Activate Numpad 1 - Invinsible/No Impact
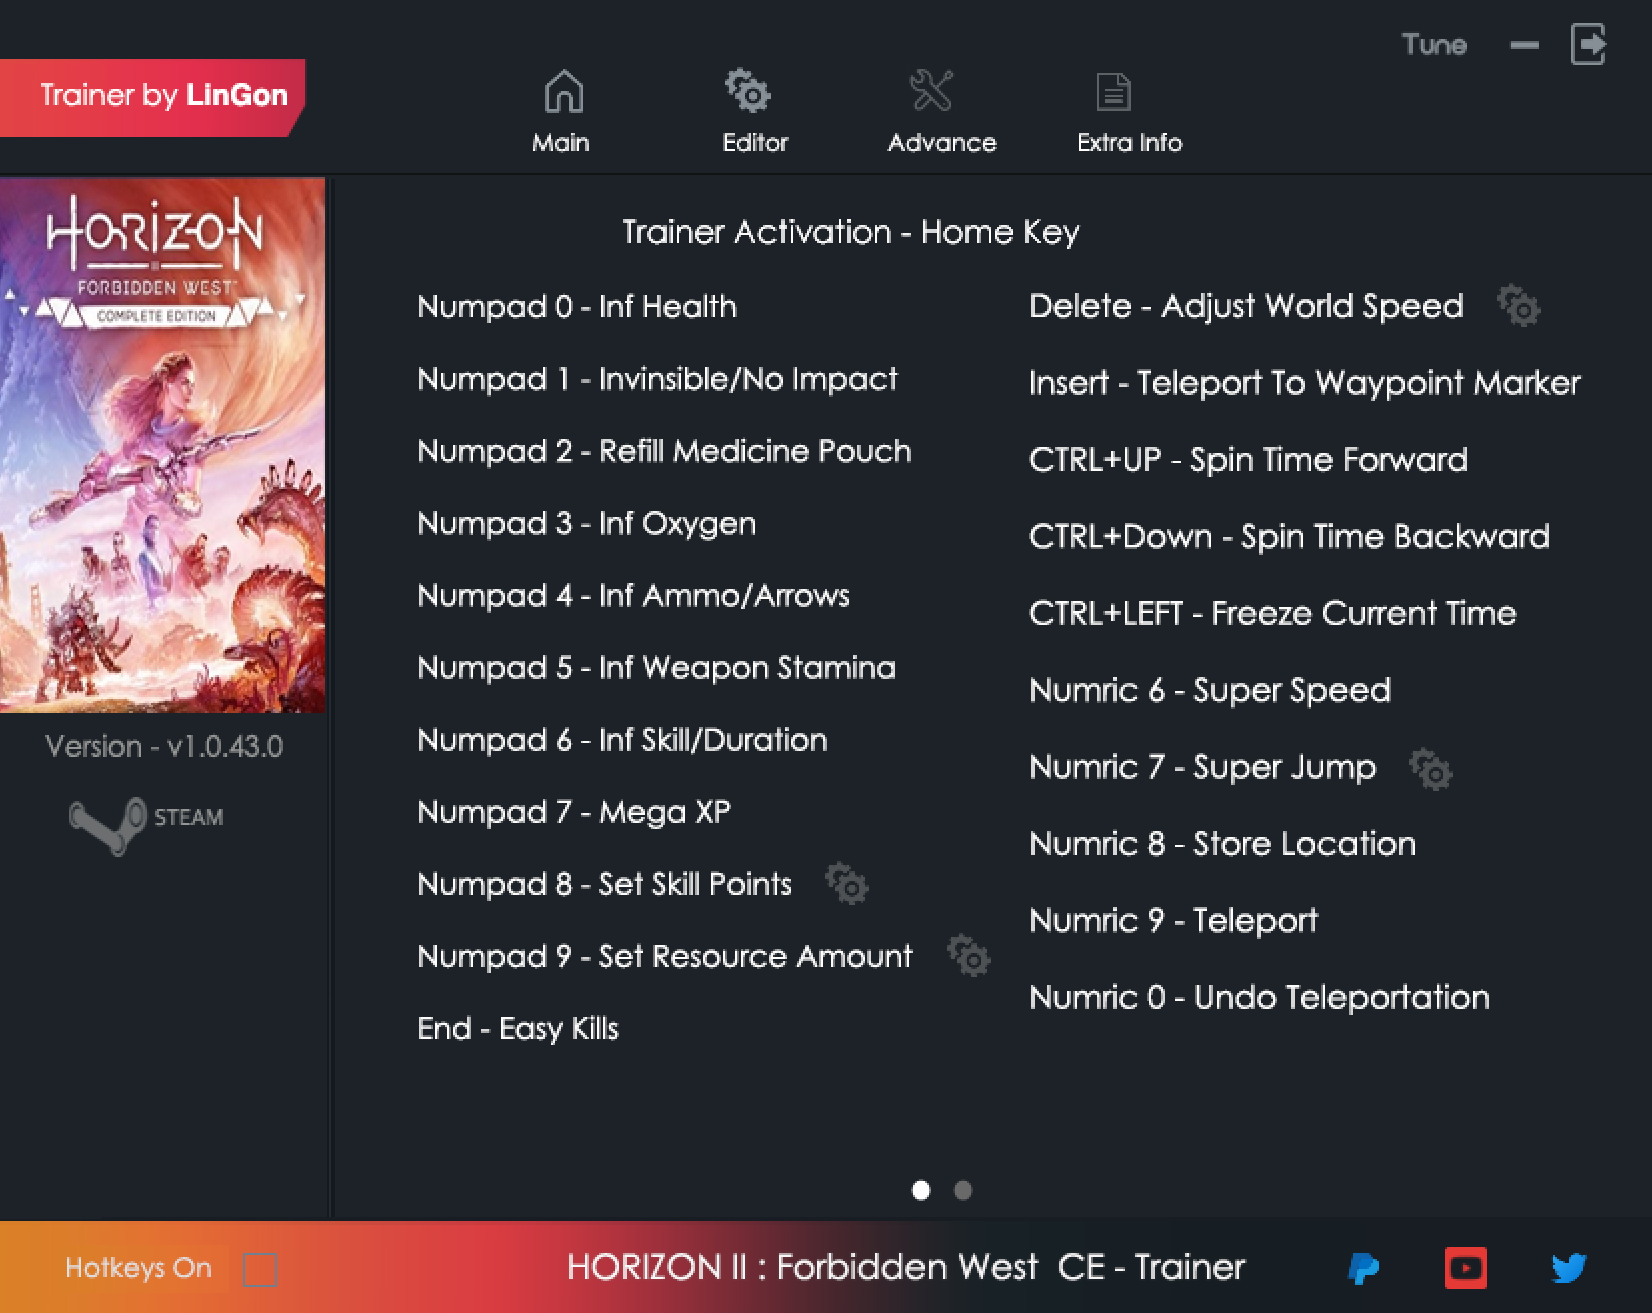Screen dimensions: 1652x1313 click(x=657, y=380)
